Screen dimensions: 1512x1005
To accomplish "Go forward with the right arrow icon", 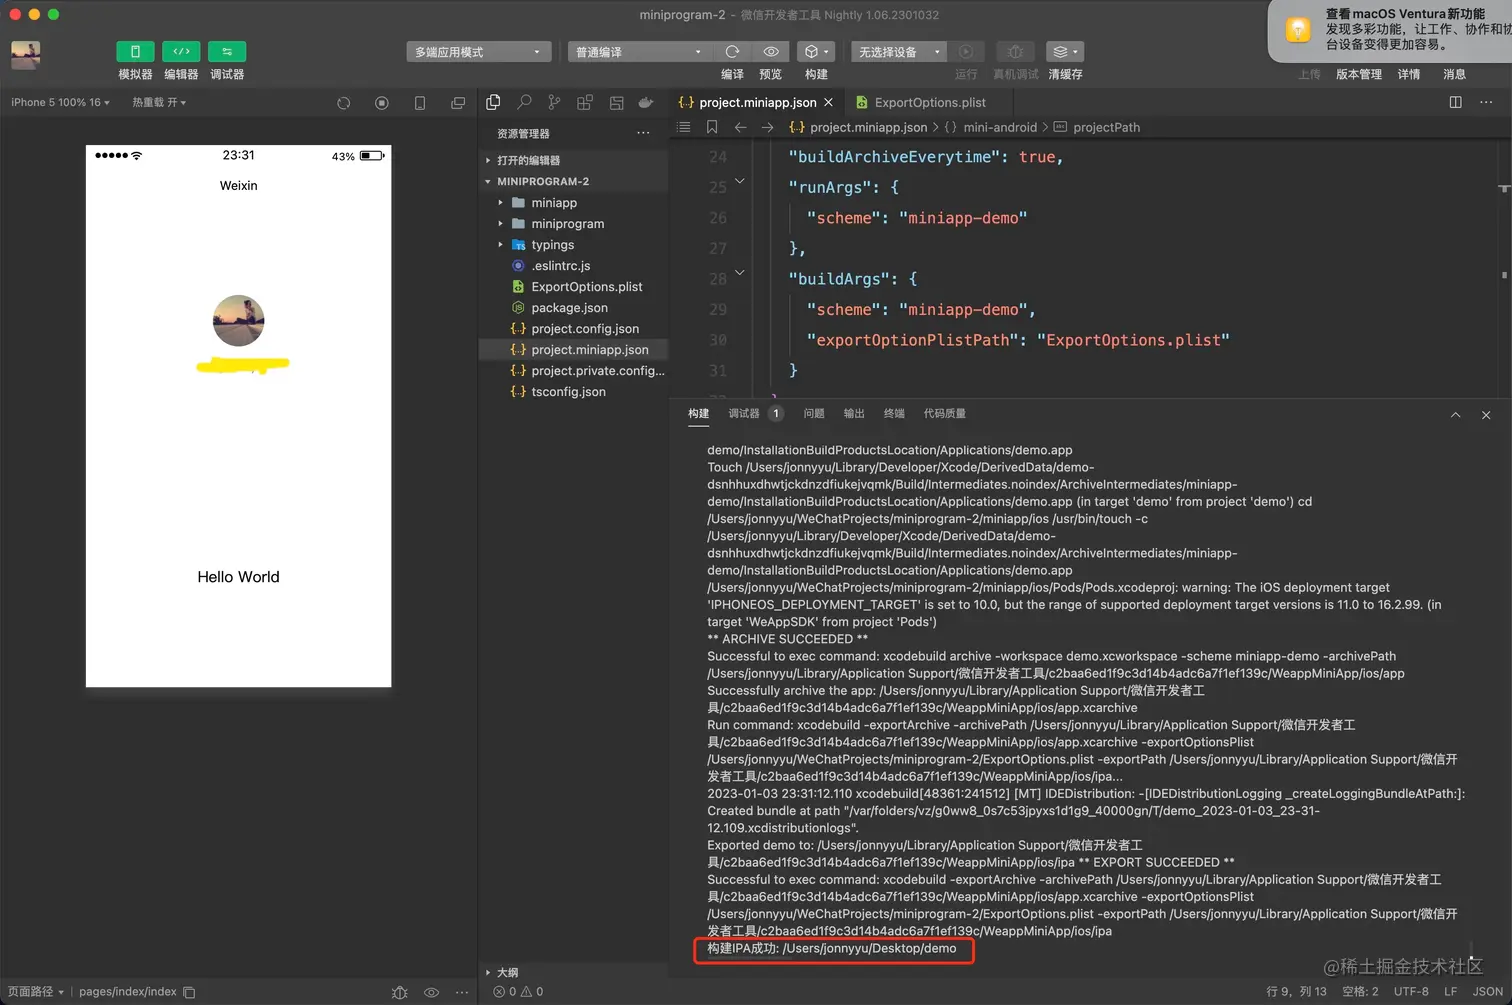I will (x=767, y=127).
